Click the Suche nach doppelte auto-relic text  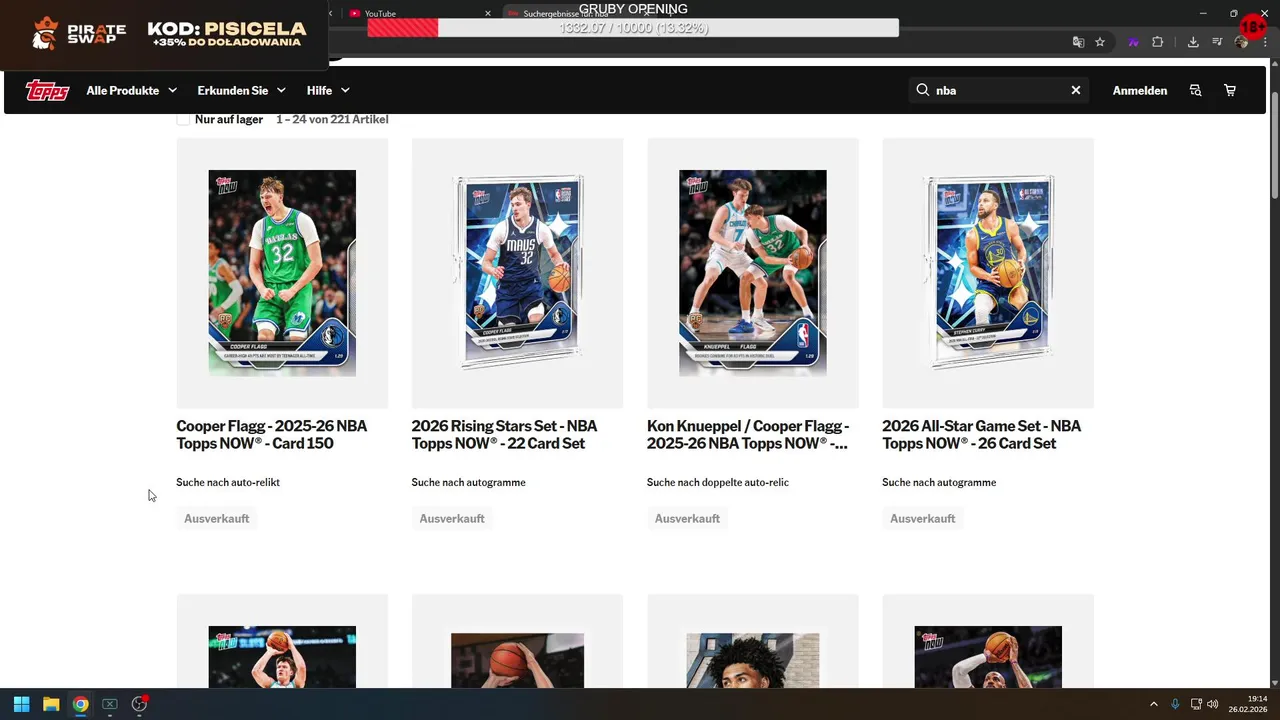[x=718, y=482]
